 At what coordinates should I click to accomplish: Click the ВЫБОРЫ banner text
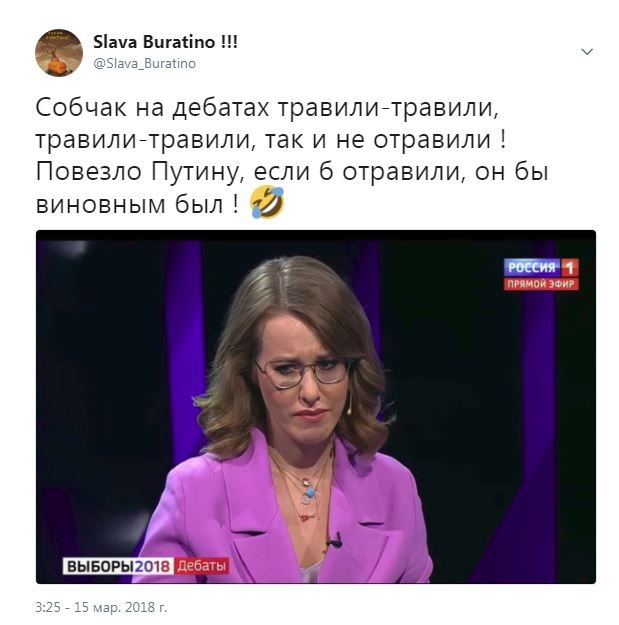[x=100, y=566]
